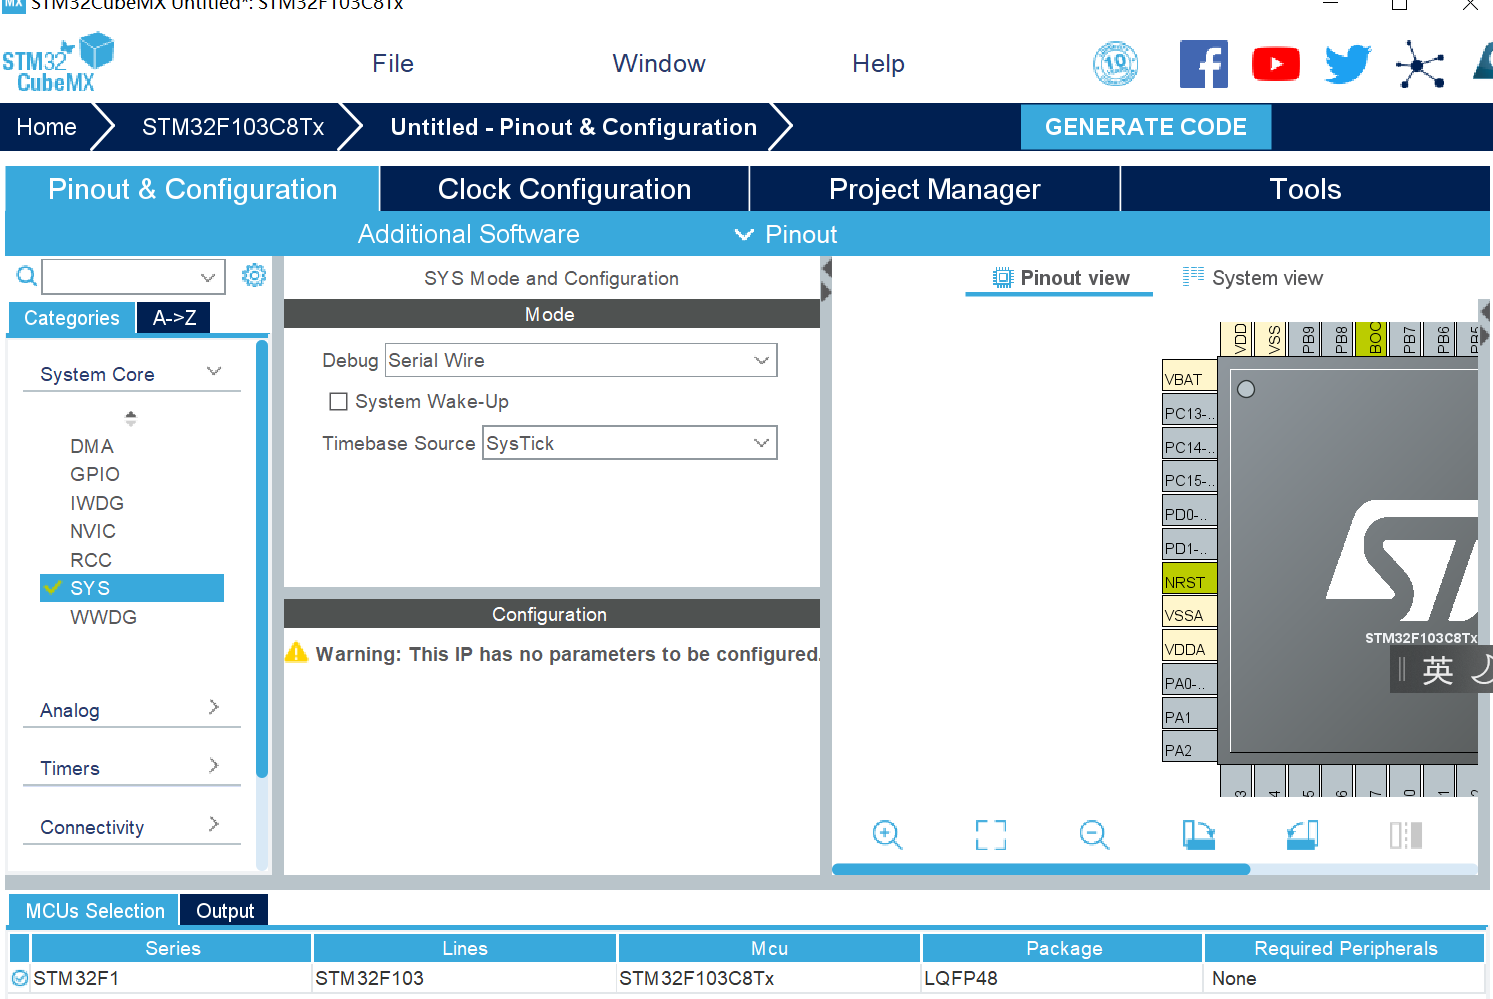Open the peripheral search combo box
The width and height of the screenshot is (1493, 999).
[x=133, y=277]
